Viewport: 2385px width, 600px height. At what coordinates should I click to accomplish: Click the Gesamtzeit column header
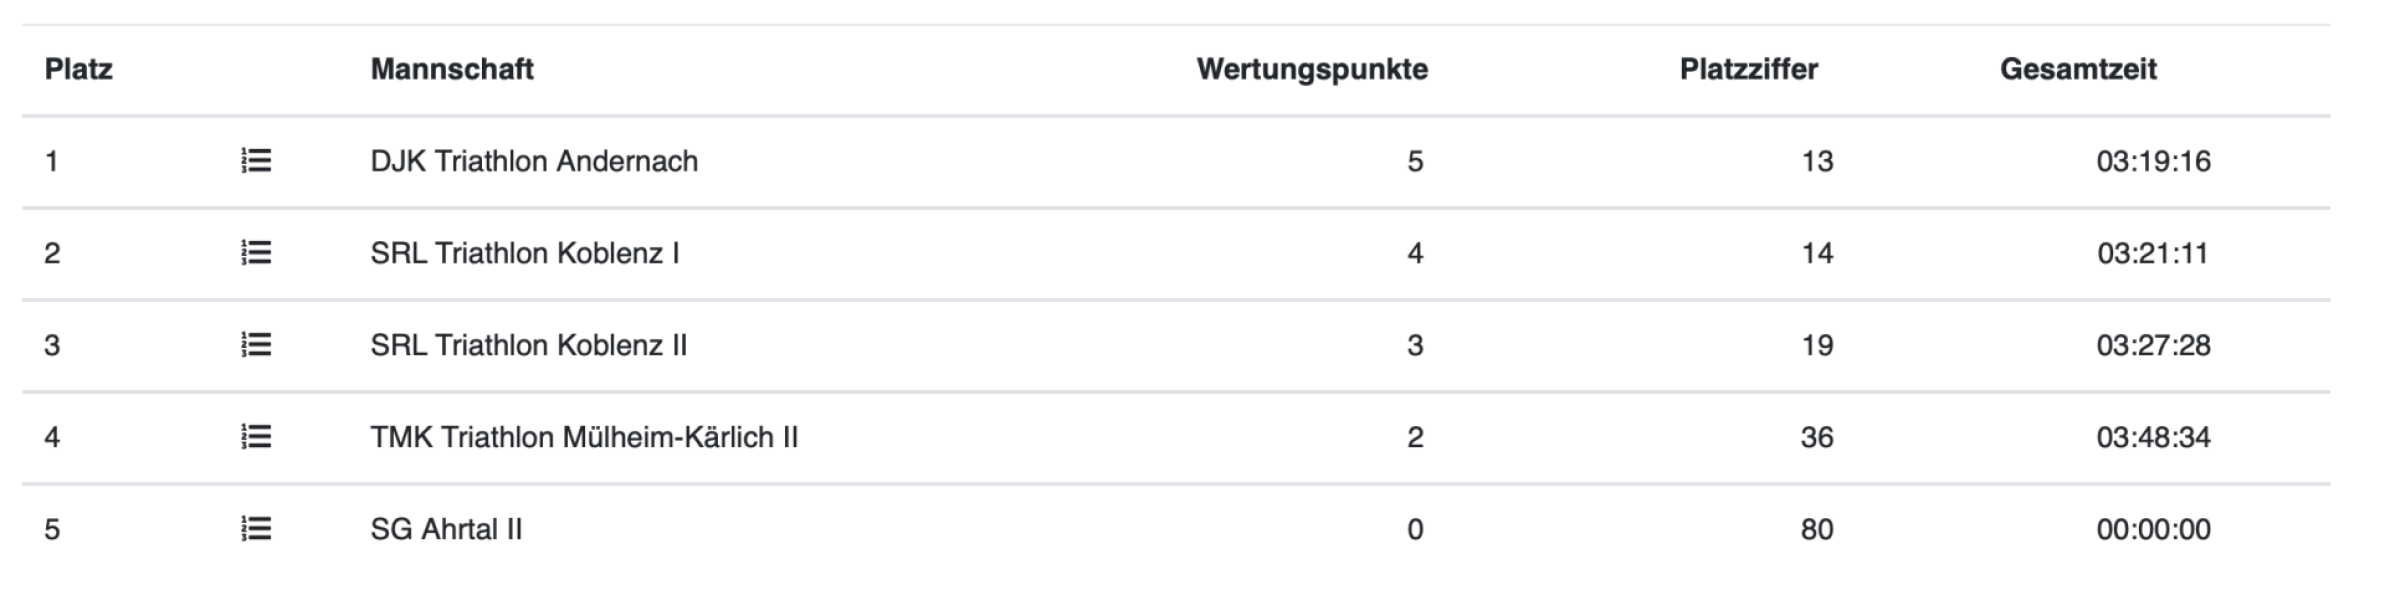pyautogui.click(x=2078, y=69)
